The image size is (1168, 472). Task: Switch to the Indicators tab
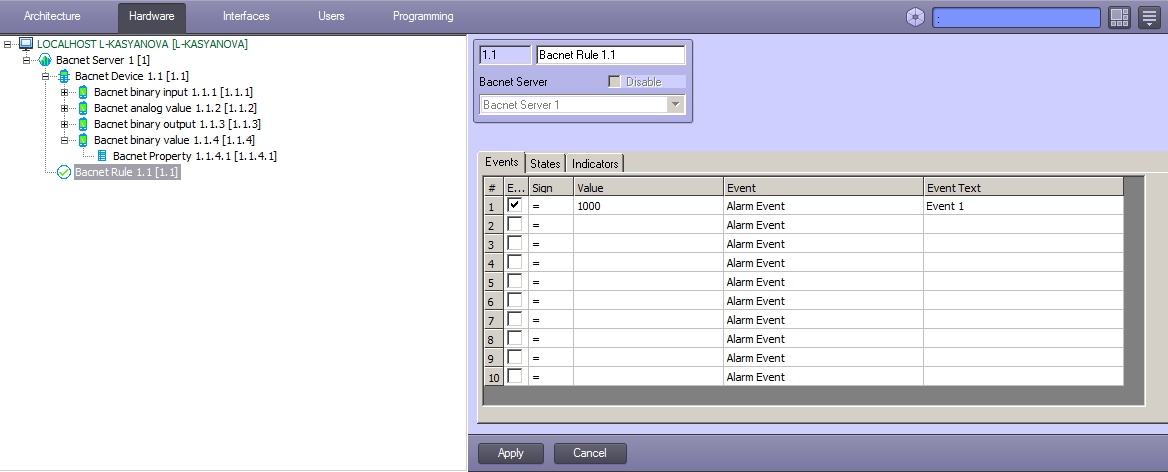pyautogui.click(x=595, y=164)
